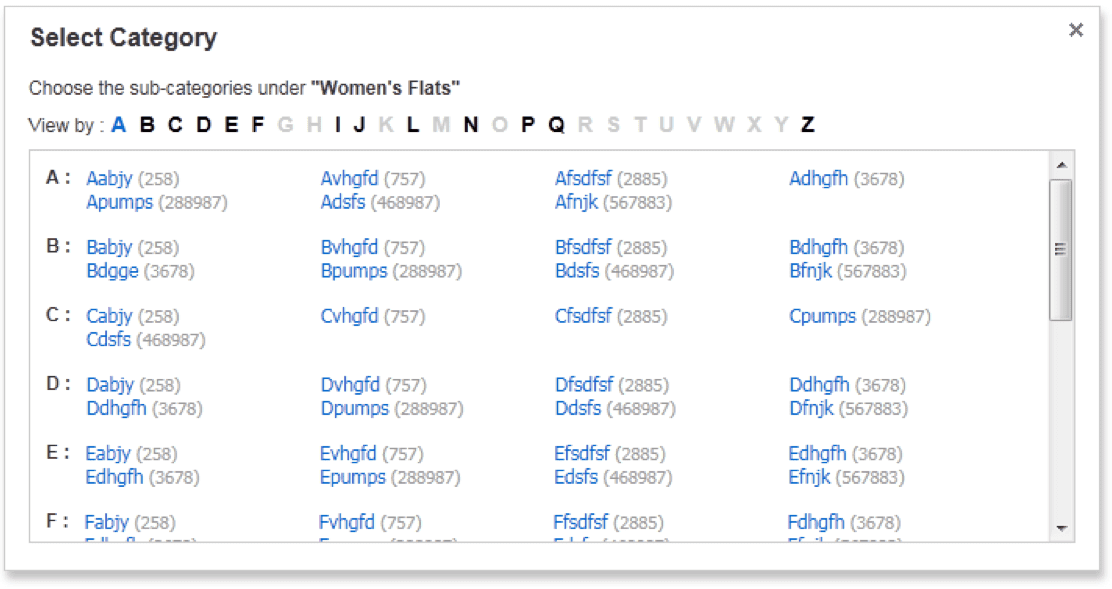
Task: Click the scrollbar up arrow
Action: coord(1061,165)
